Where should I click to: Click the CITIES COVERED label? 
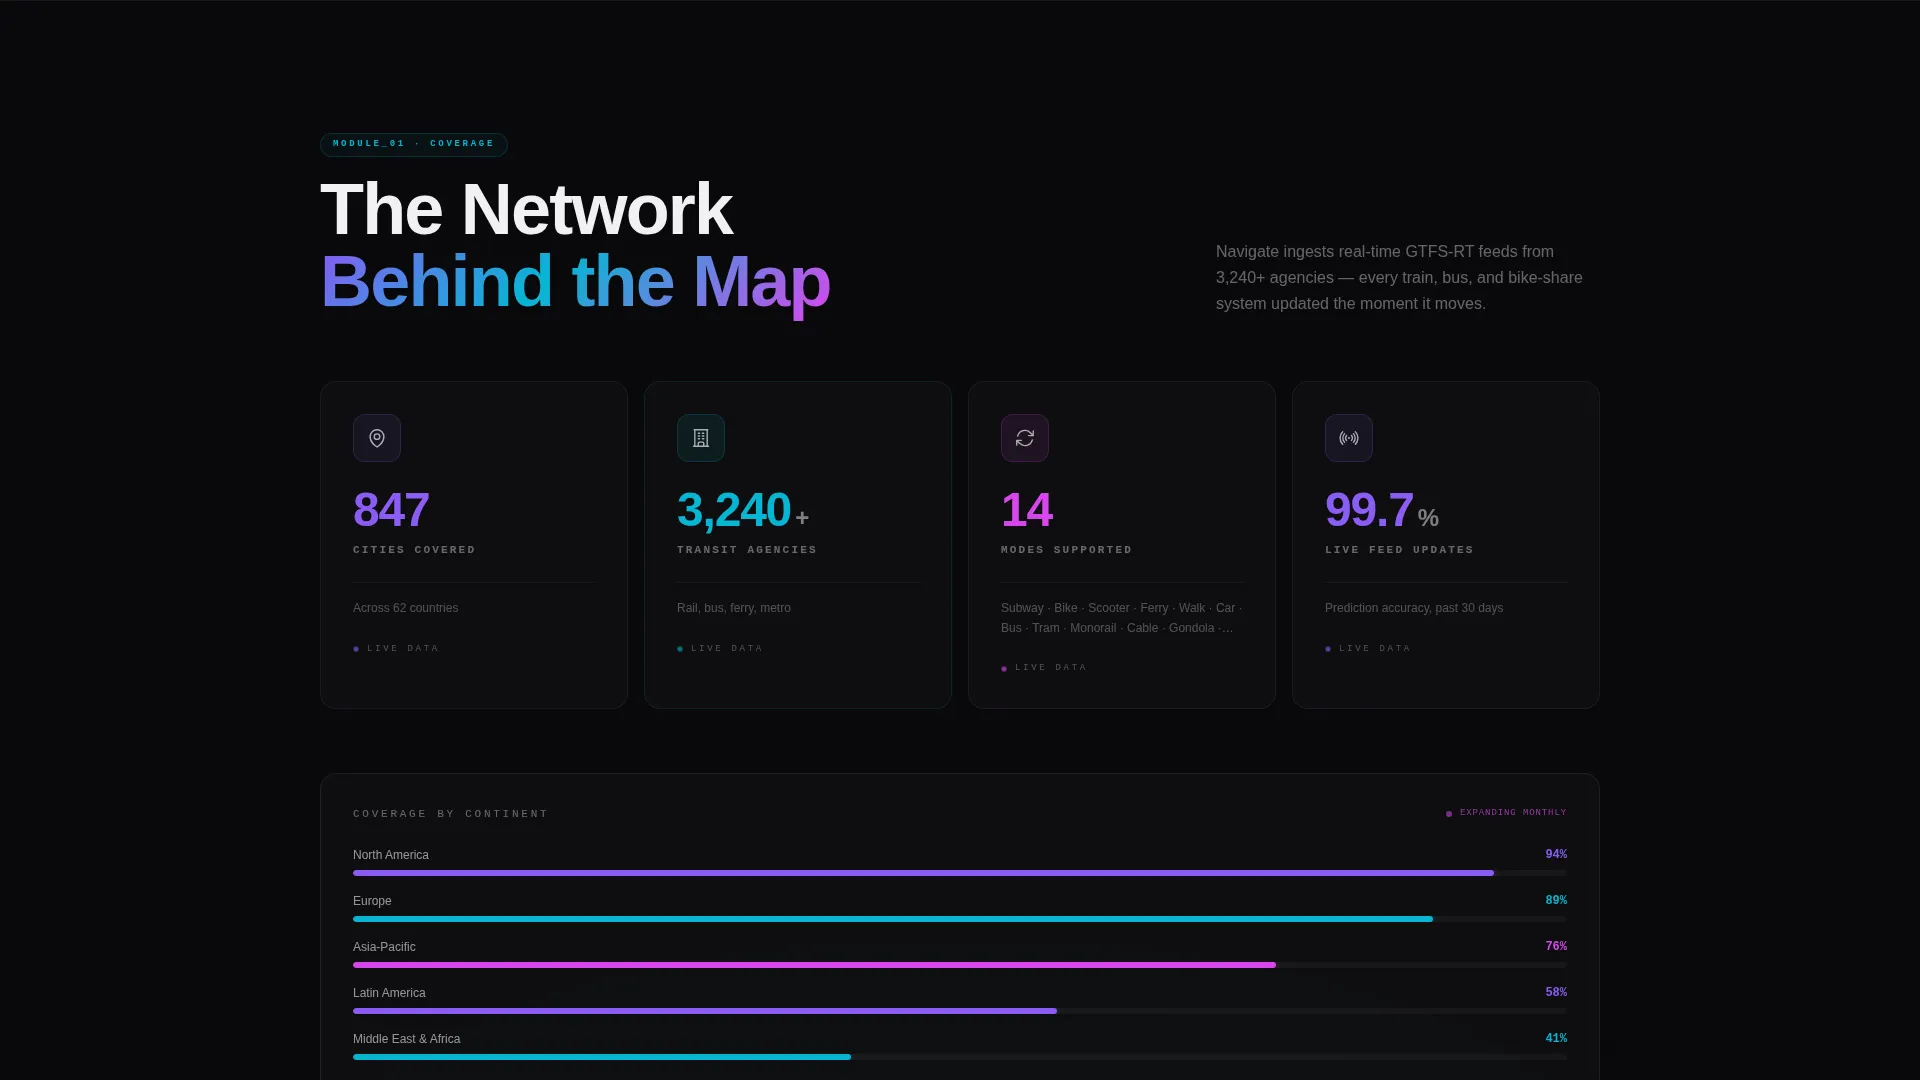tap(414, 550)
